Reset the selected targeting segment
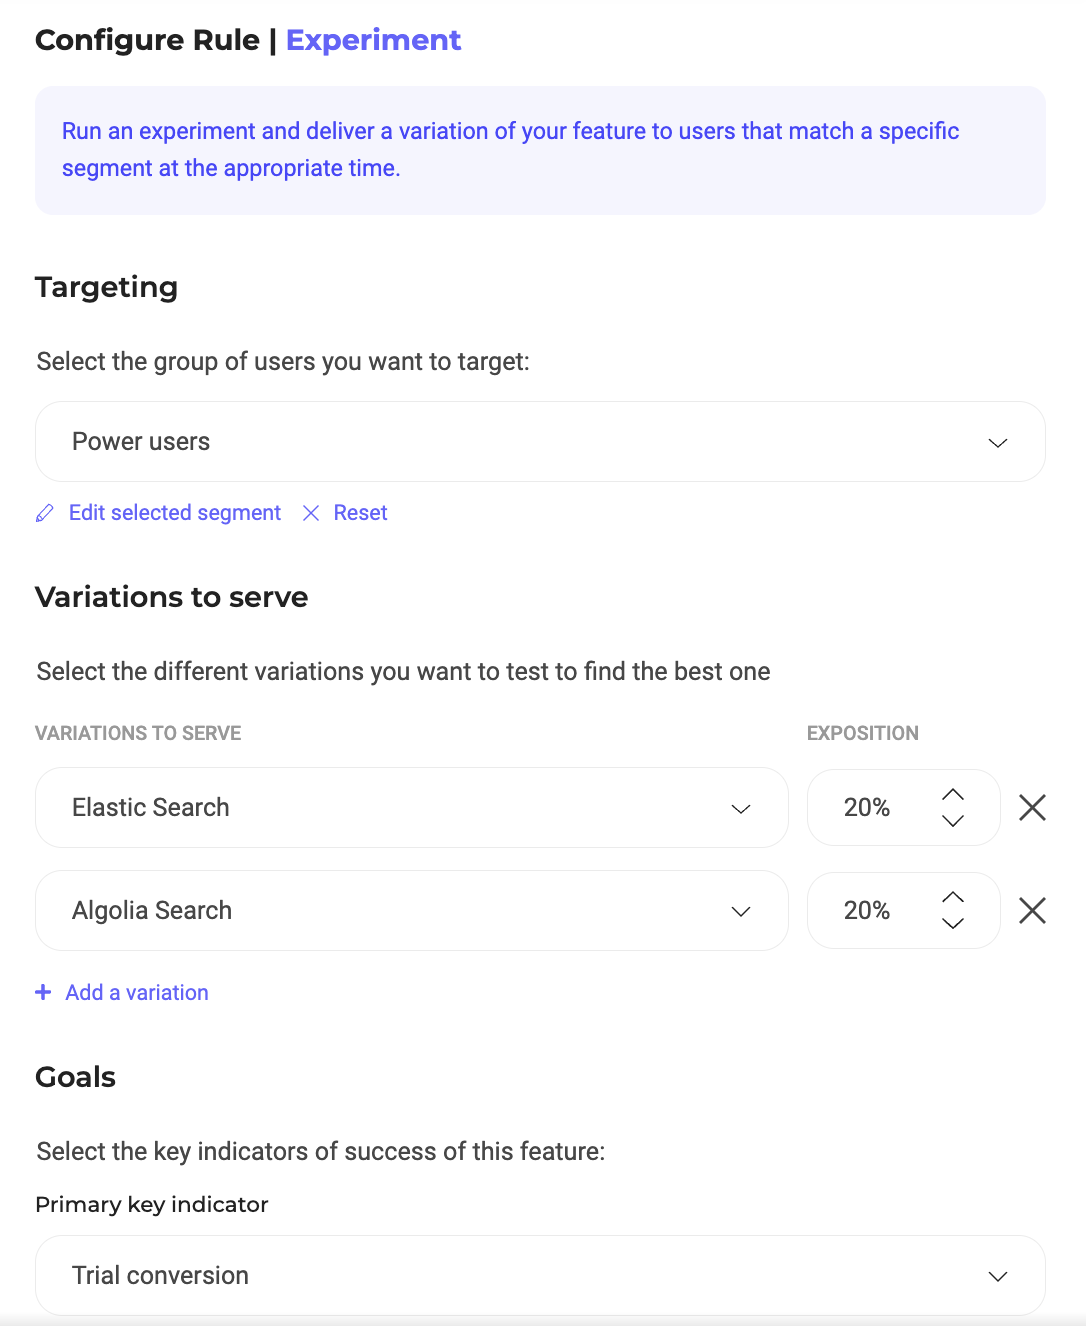The height and width of the screenshot is (1326, 1086). pos(360,513)
